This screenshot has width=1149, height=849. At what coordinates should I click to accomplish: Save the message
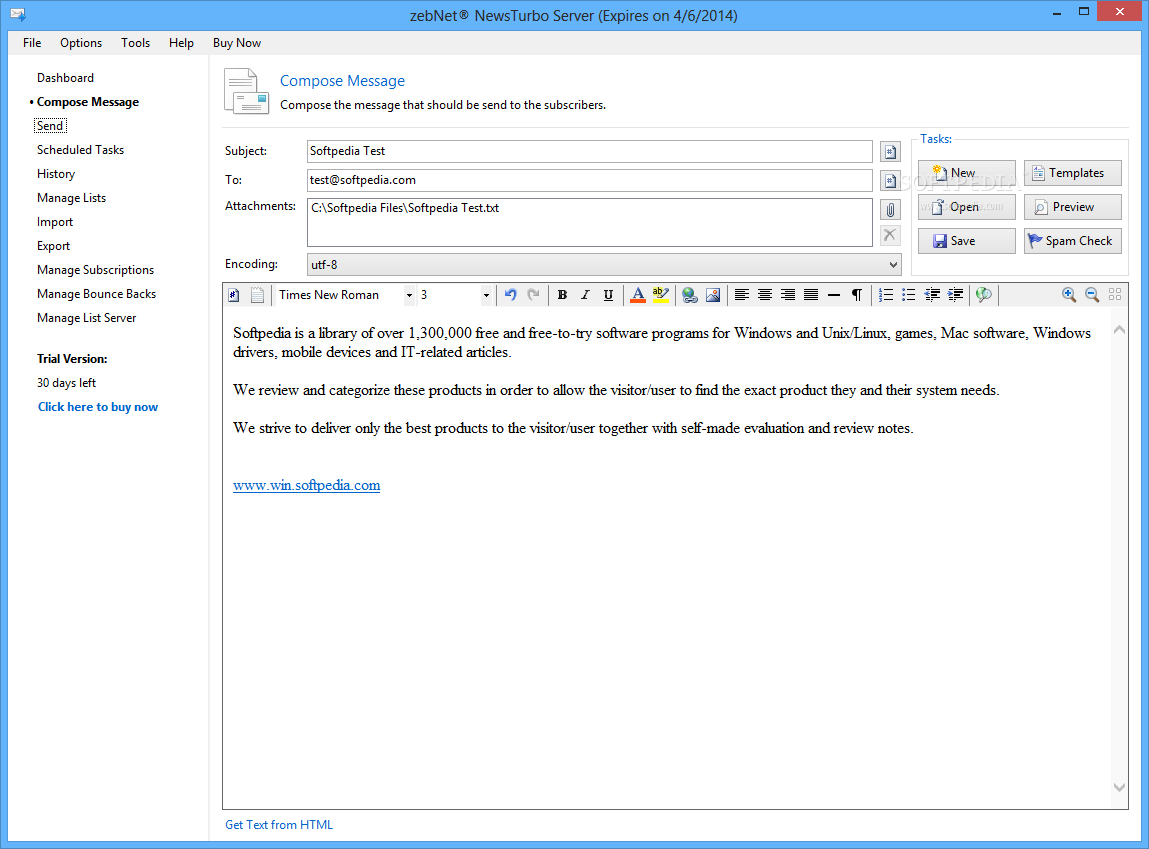(x=967, y=241)
